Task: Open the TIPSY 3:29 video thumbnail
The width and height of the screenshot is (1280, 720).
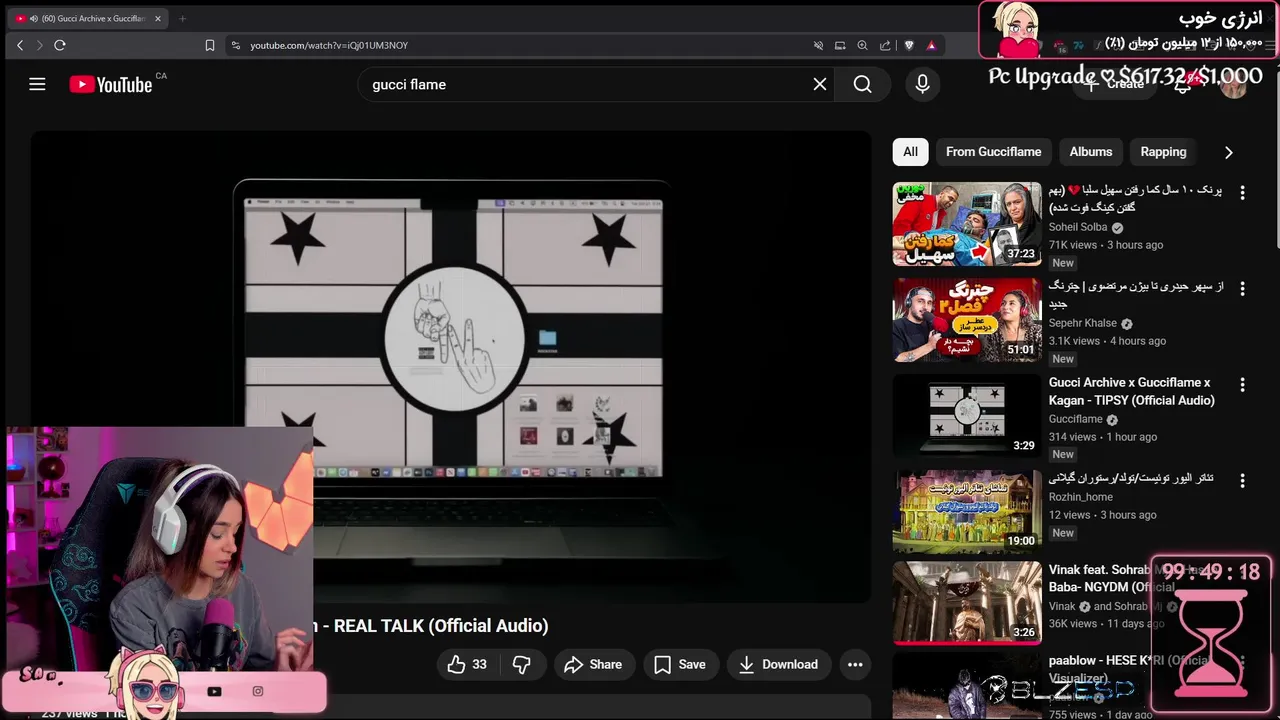Action: [x=967, y=416]
